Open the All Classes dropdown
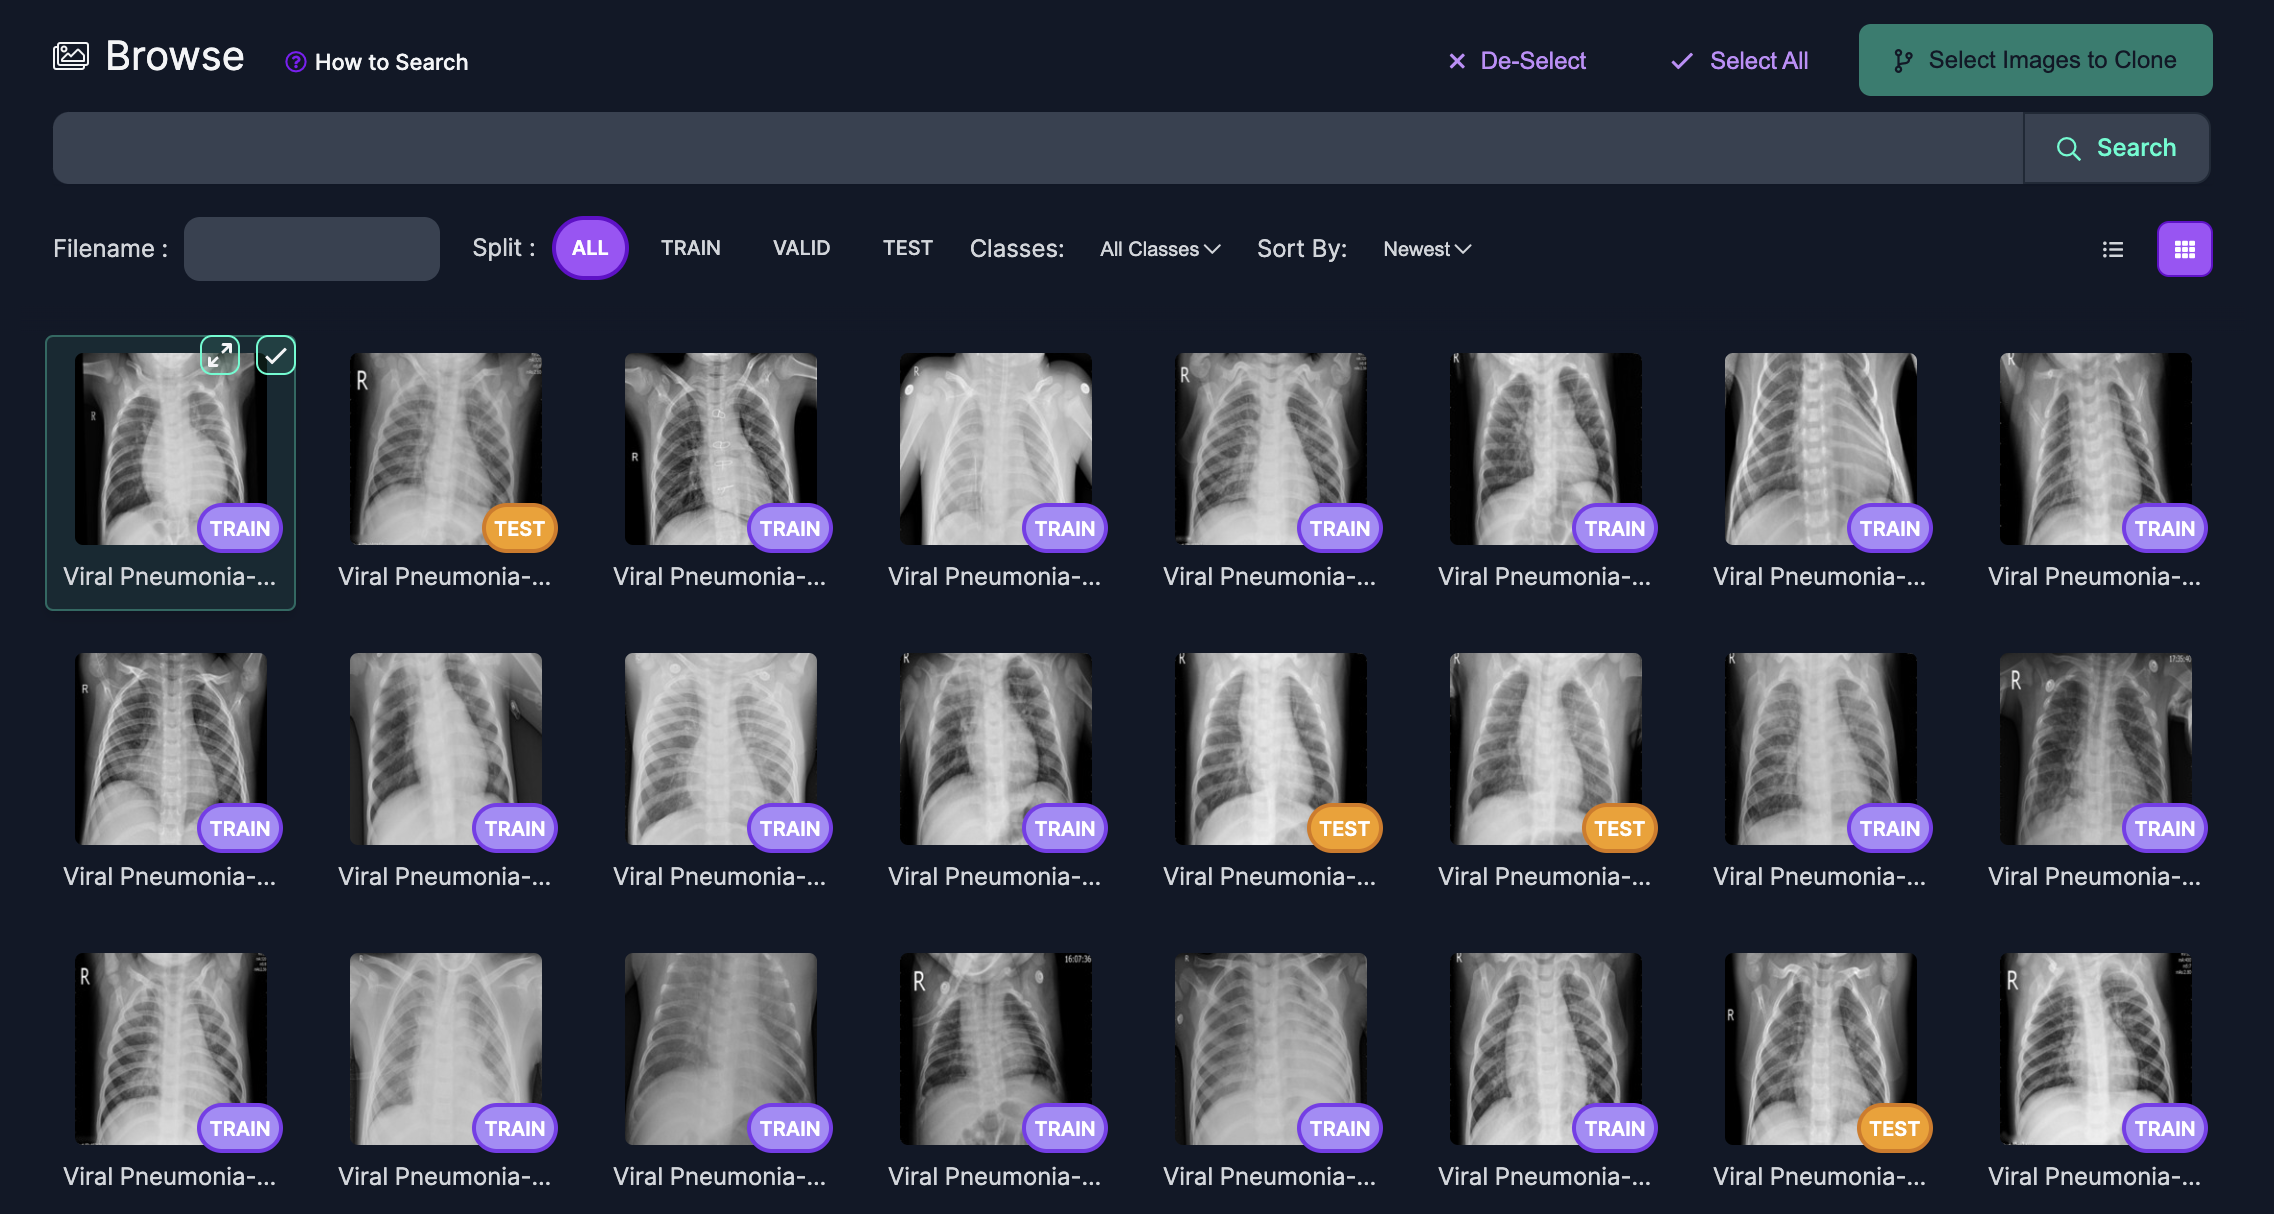The width and height of the screenshot is (2274, 1214). coord(1159,249)
